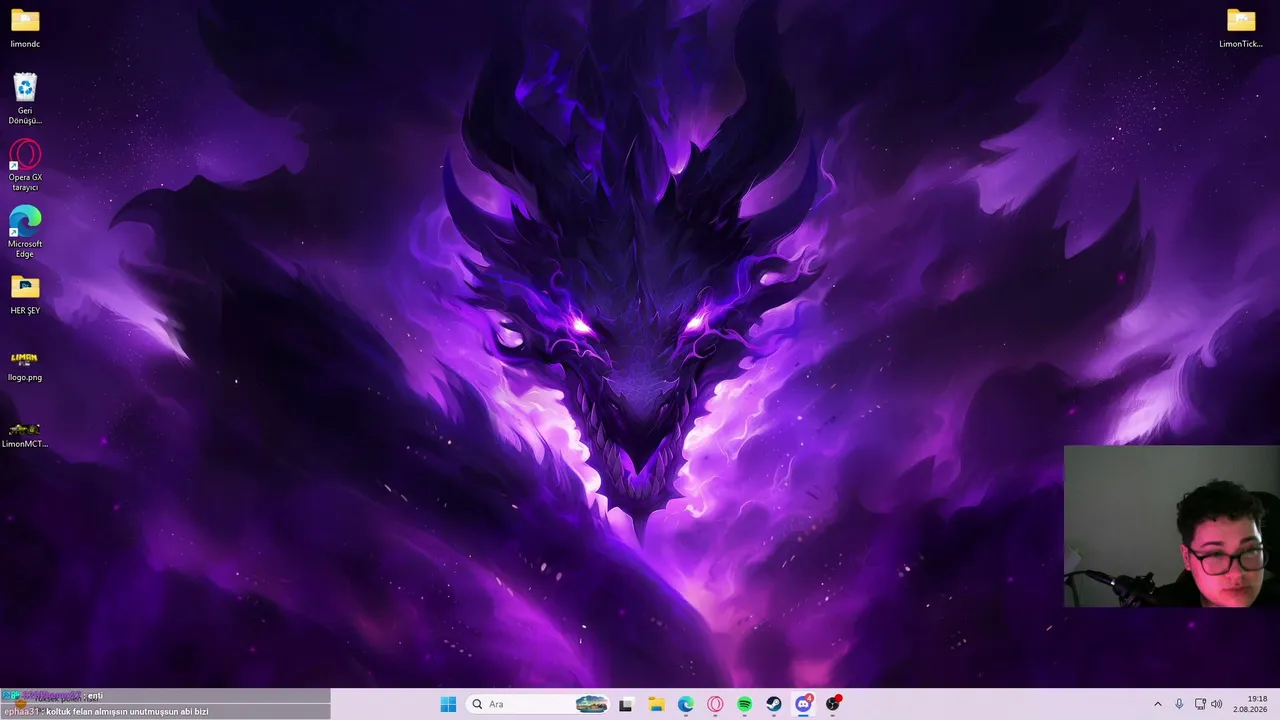The image size is (1280, 720).
Task: Switch to Discord in the taskbar
Action: [803, 704]
